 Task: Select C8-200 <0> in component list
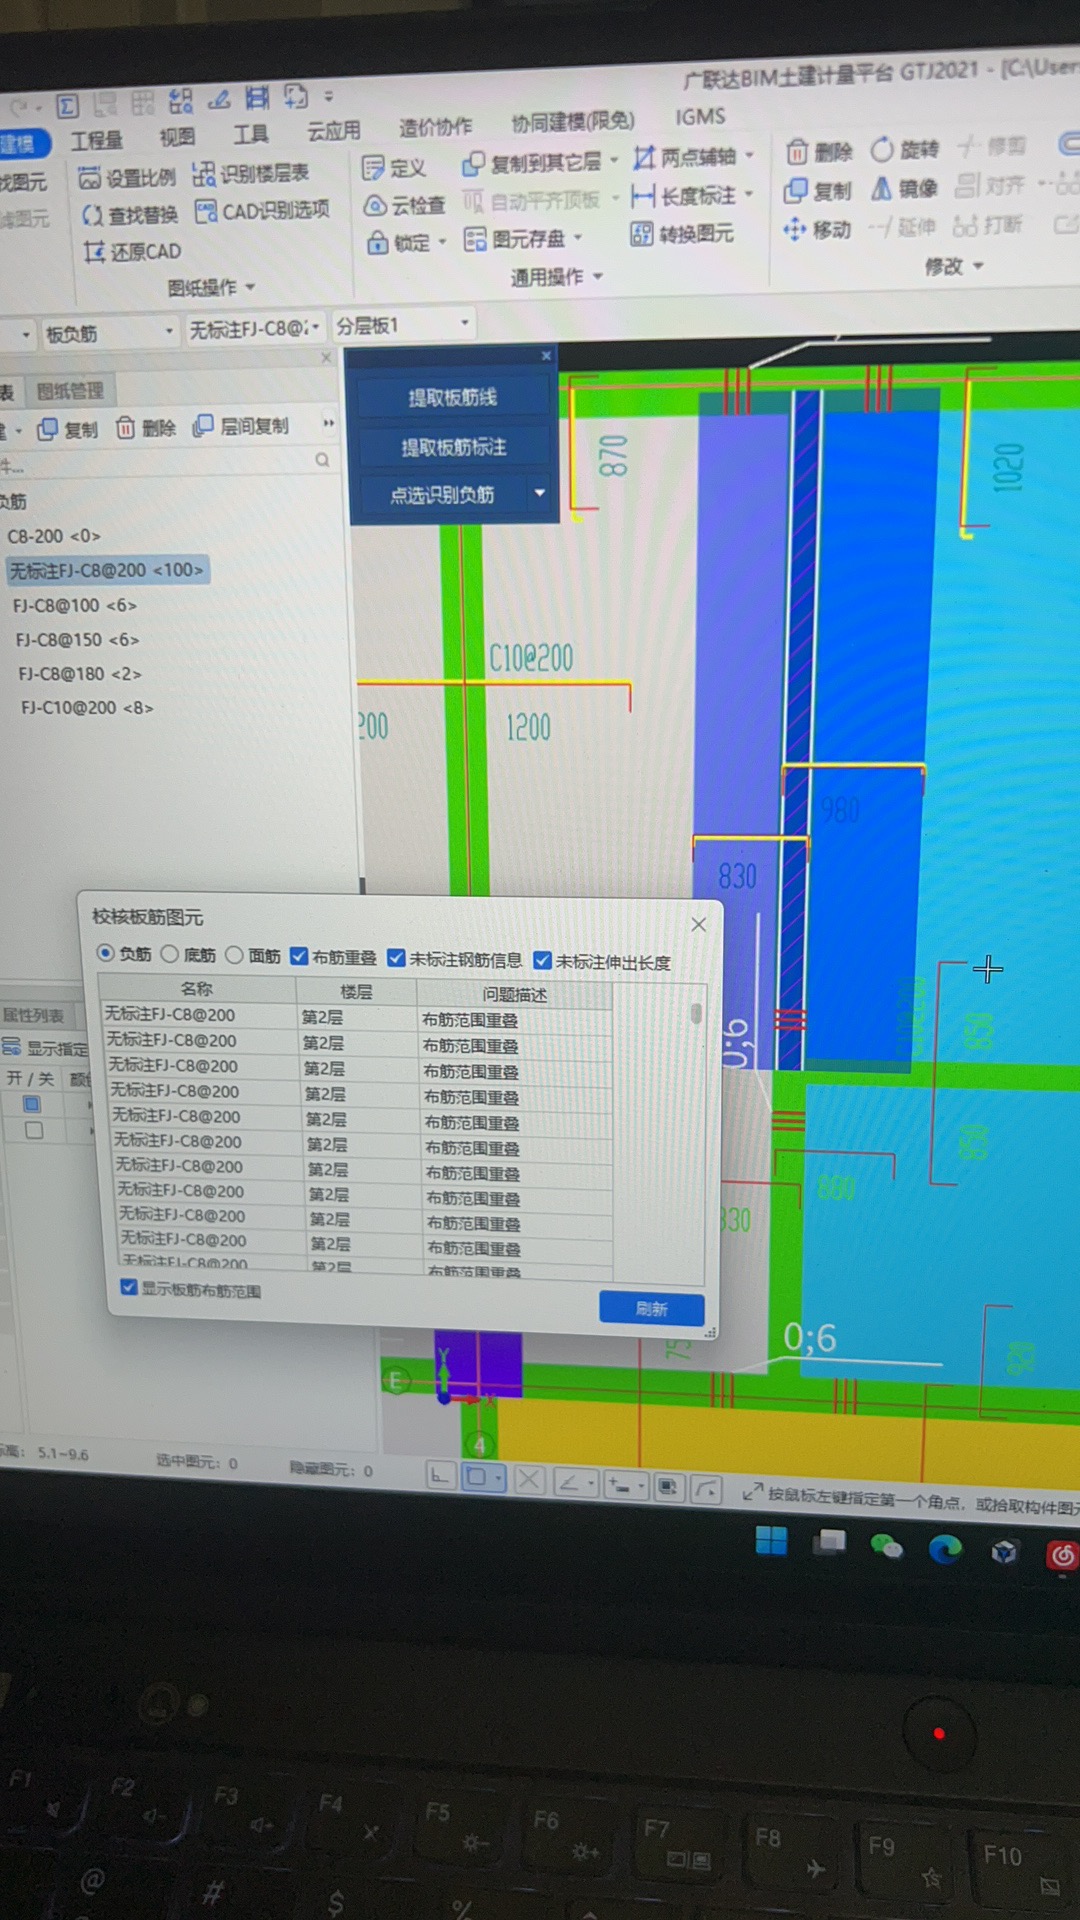pos(54,536)
